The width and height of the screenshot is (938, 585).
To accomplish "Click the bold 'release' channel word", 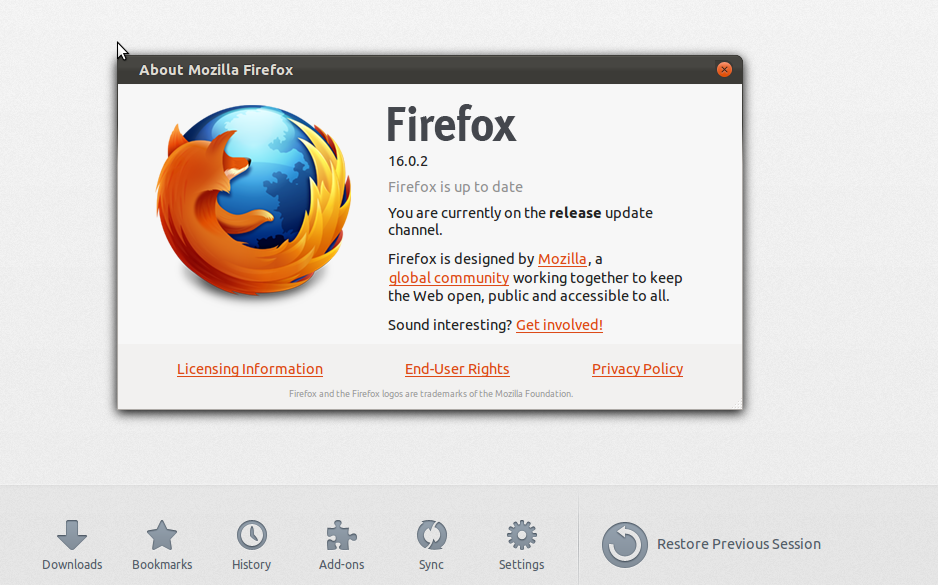I will click(x=575, y=213).
